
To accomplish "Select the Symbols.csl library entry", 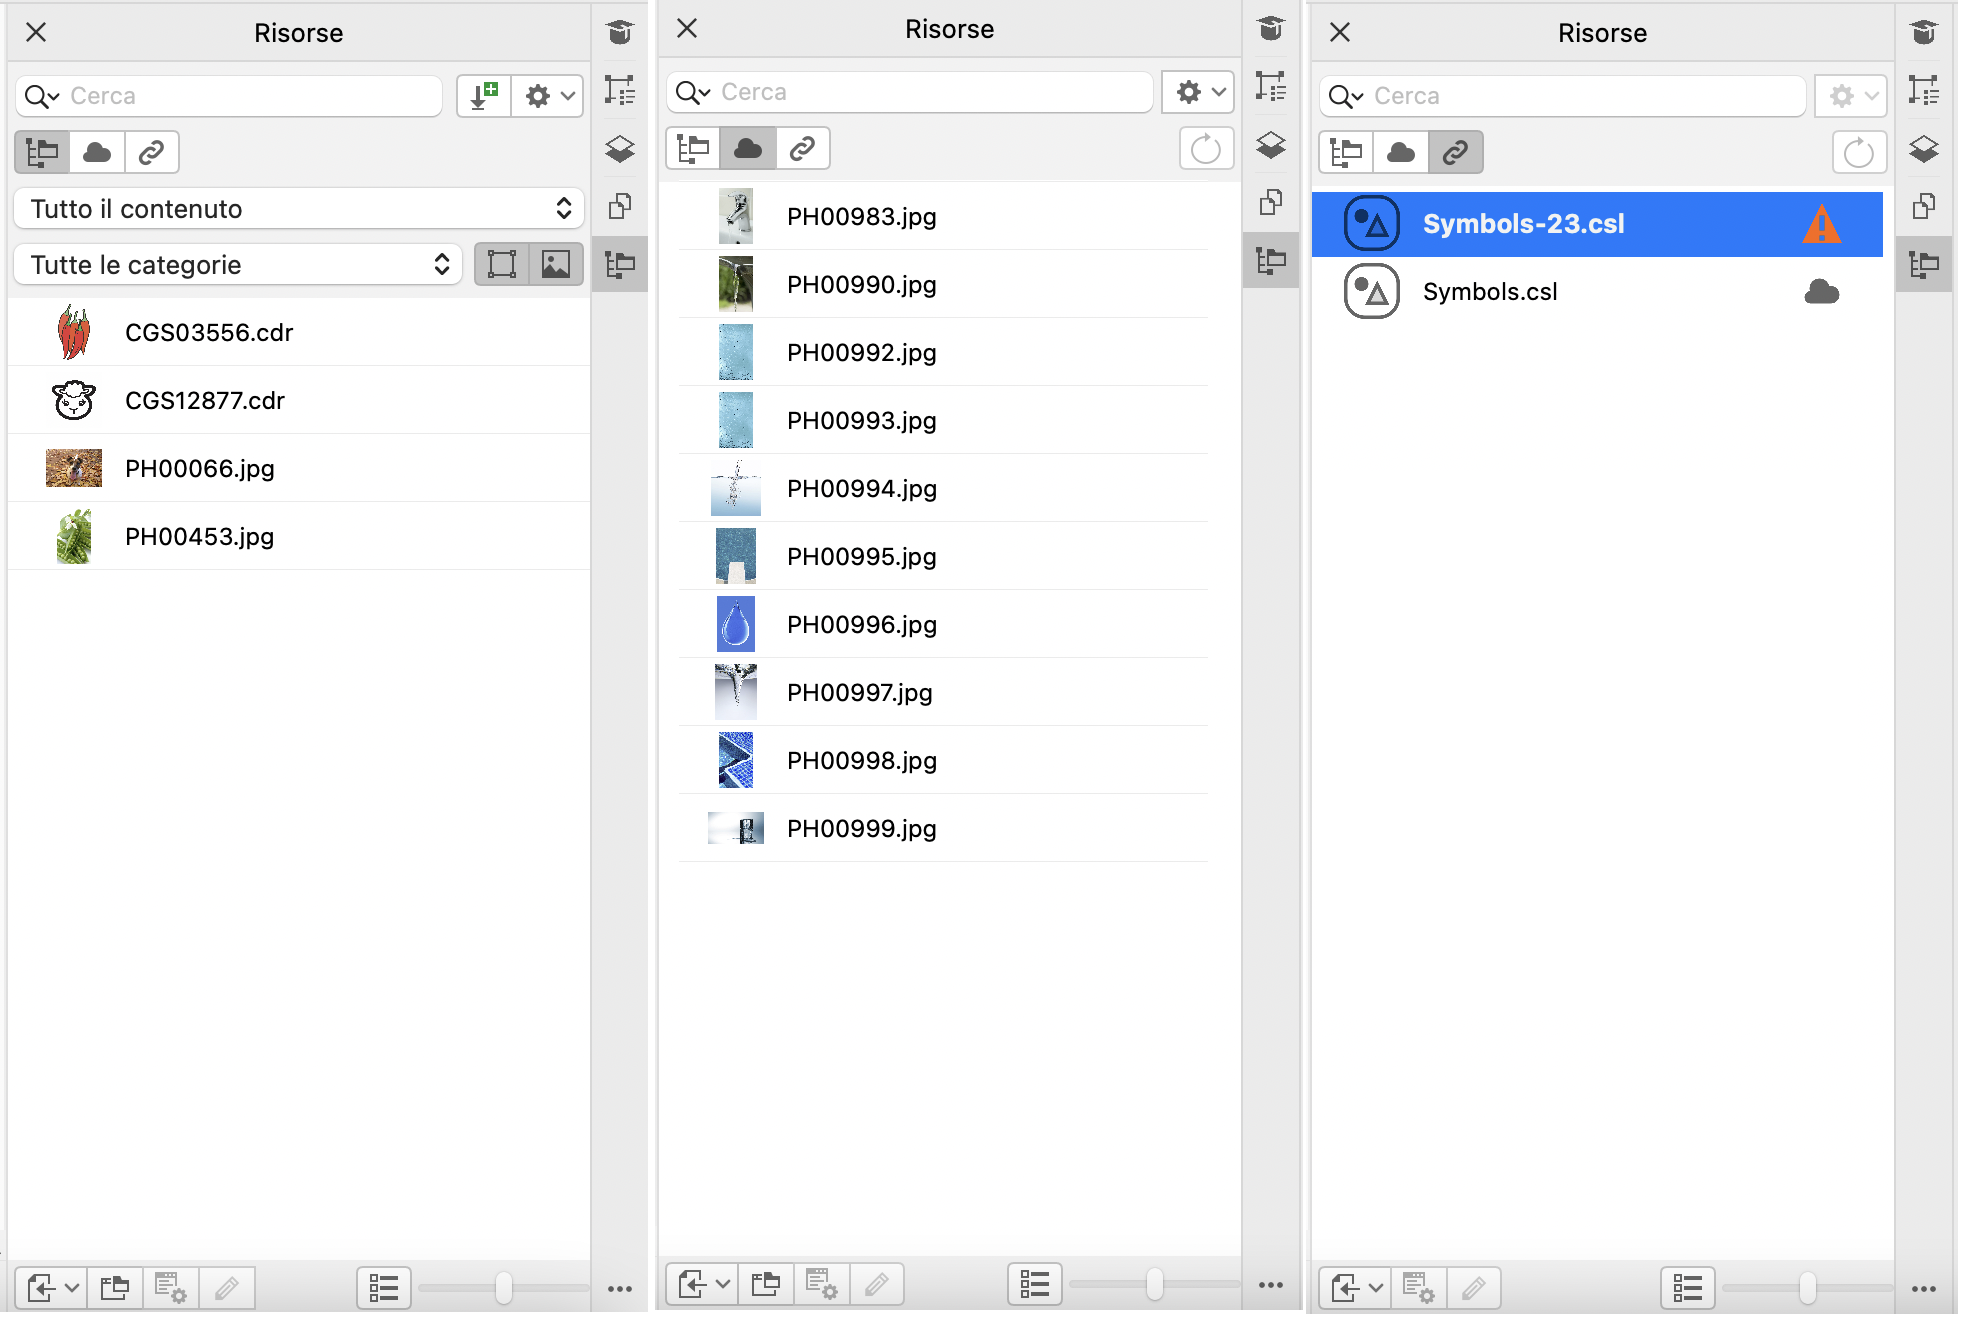I will (1490, 292).
